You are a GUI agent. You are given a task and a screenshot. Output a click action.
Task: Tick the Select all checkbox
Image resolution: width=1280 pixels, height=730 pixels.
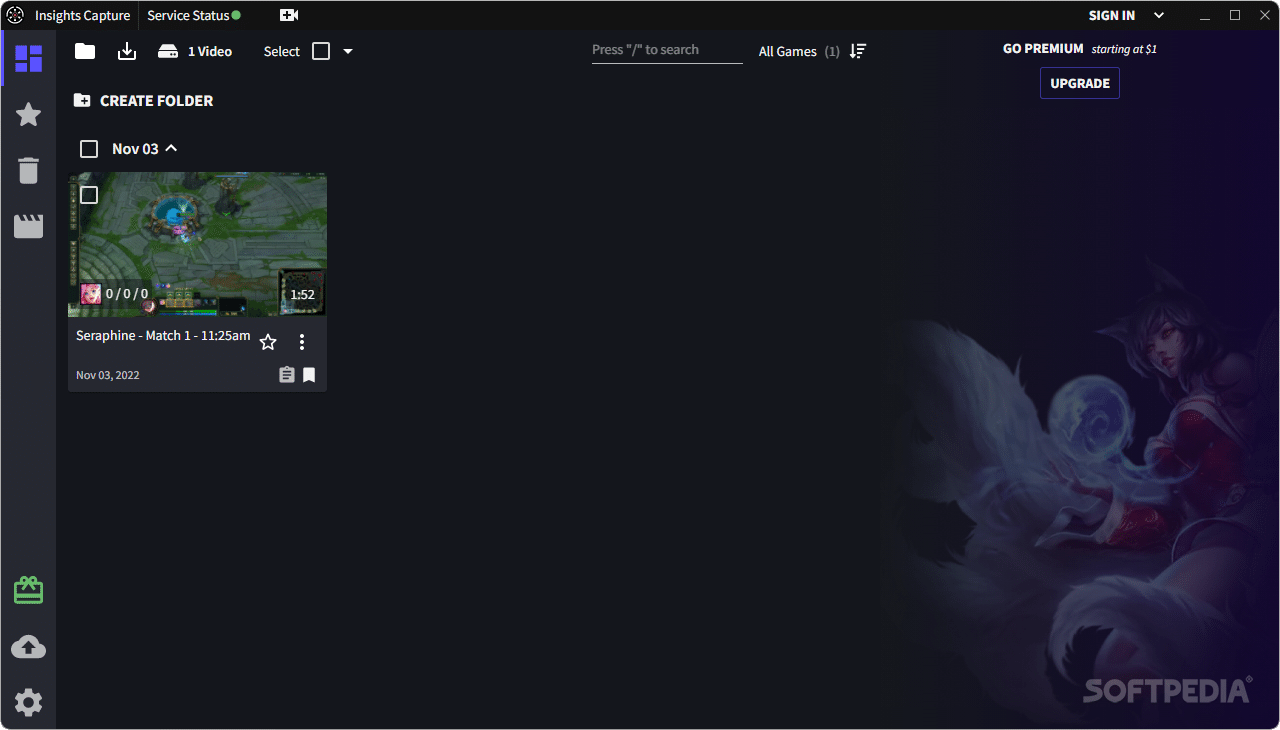pos(321,51)
